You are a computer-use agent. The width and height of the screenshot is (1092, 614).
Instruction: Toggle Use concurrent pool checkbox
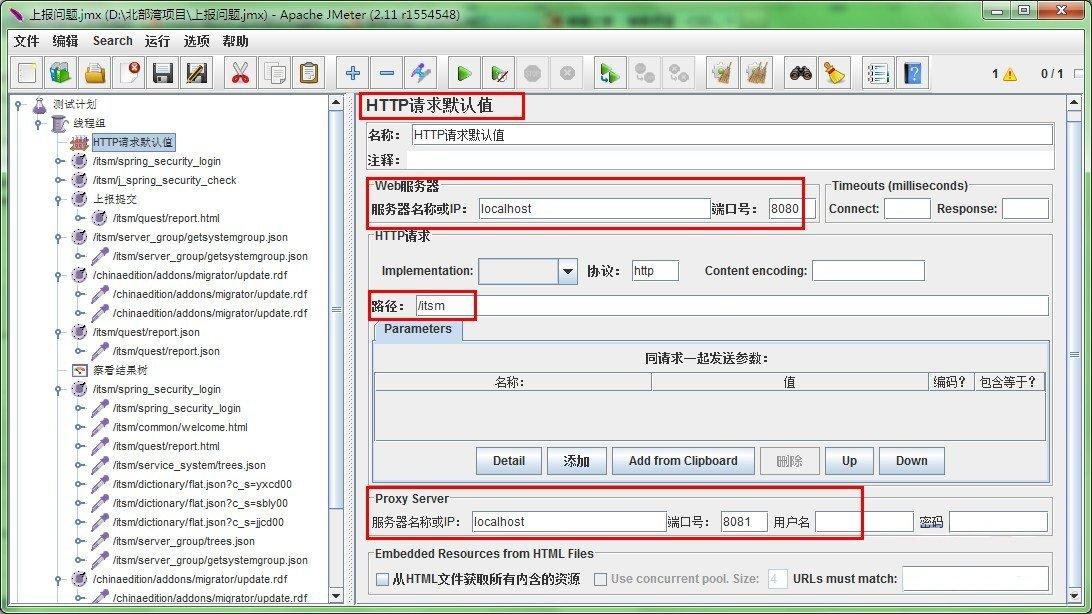600,579
